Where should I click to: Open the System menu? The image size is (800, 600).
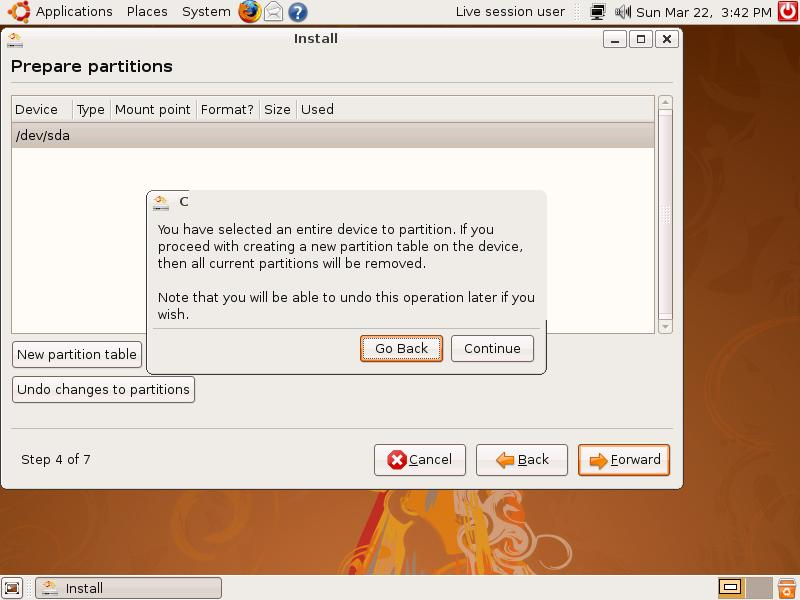coord(206,11)
